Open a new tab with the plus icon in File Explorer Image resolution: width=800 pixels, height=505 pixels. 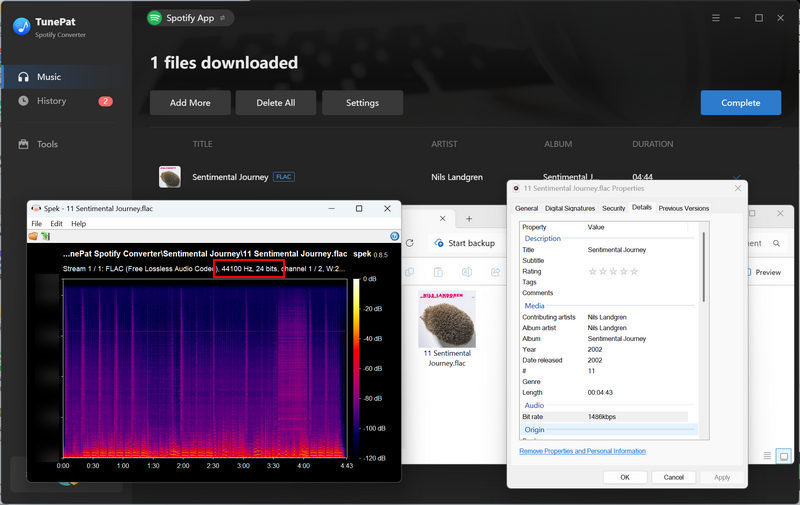click(469, 219)
